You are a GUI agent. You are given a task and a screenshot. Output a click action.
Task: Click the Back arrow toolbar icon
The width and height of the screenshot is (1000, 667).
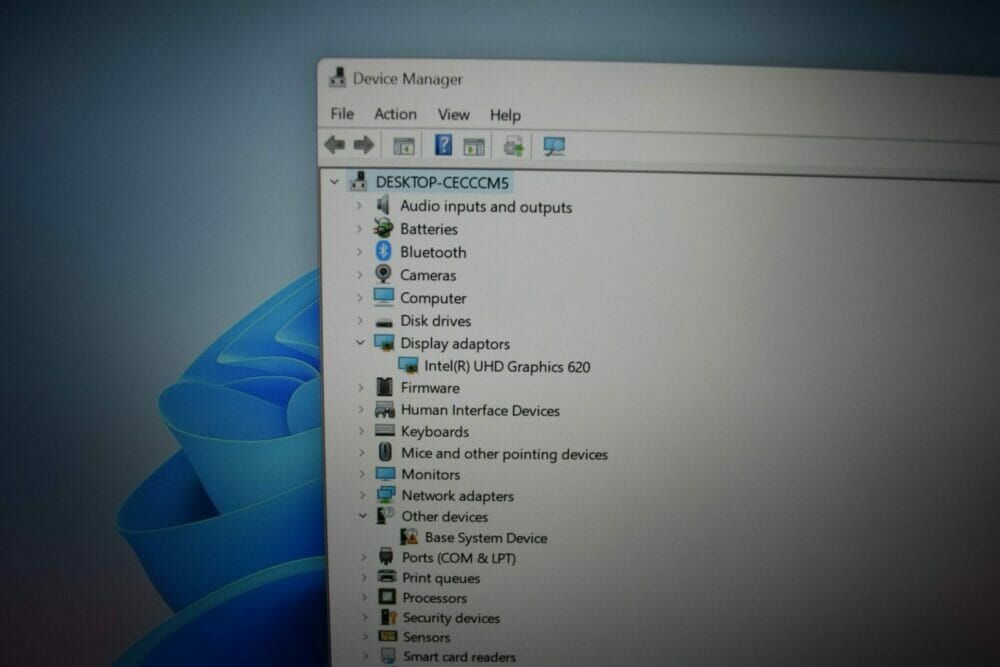335,145
